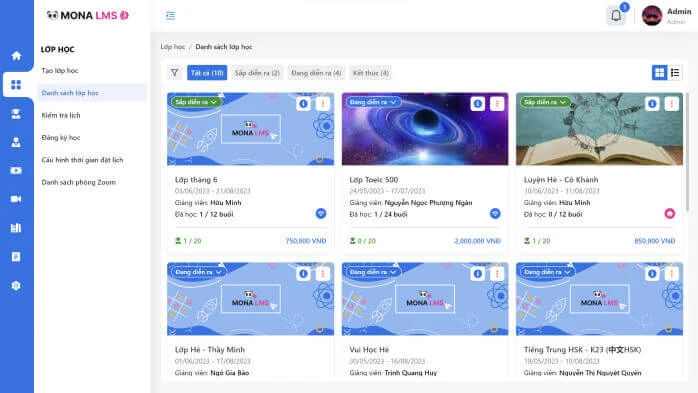The image size is (698, 393).
Task: Show info for Tiếng Trung HSK - K23
Action: pos(652,274)
